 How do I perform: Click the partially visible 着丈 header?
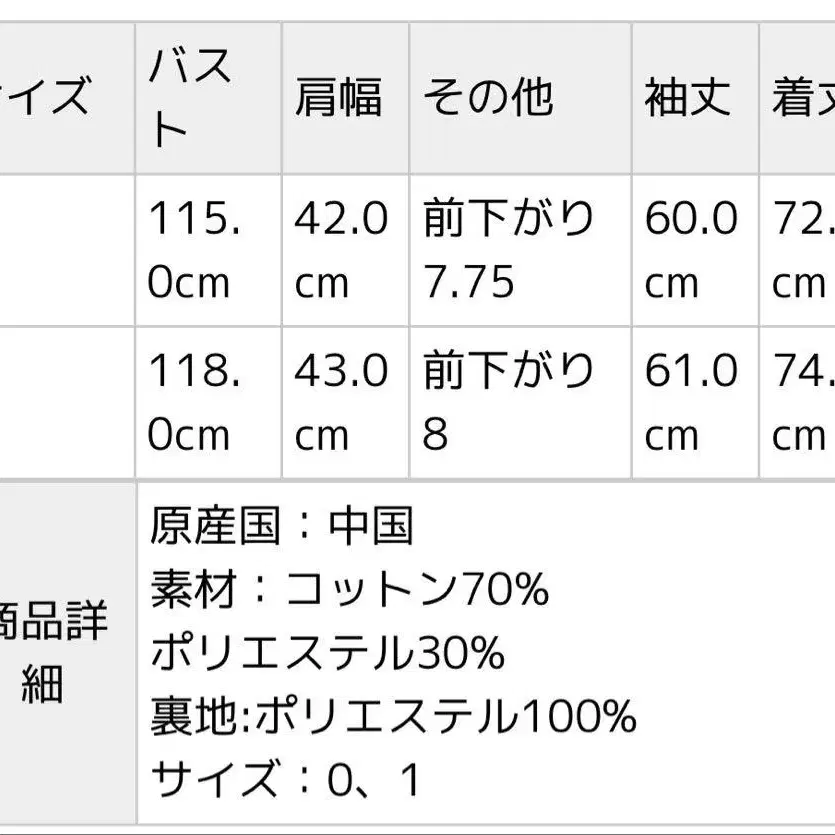pyautogui.click(x=802, y=100)
